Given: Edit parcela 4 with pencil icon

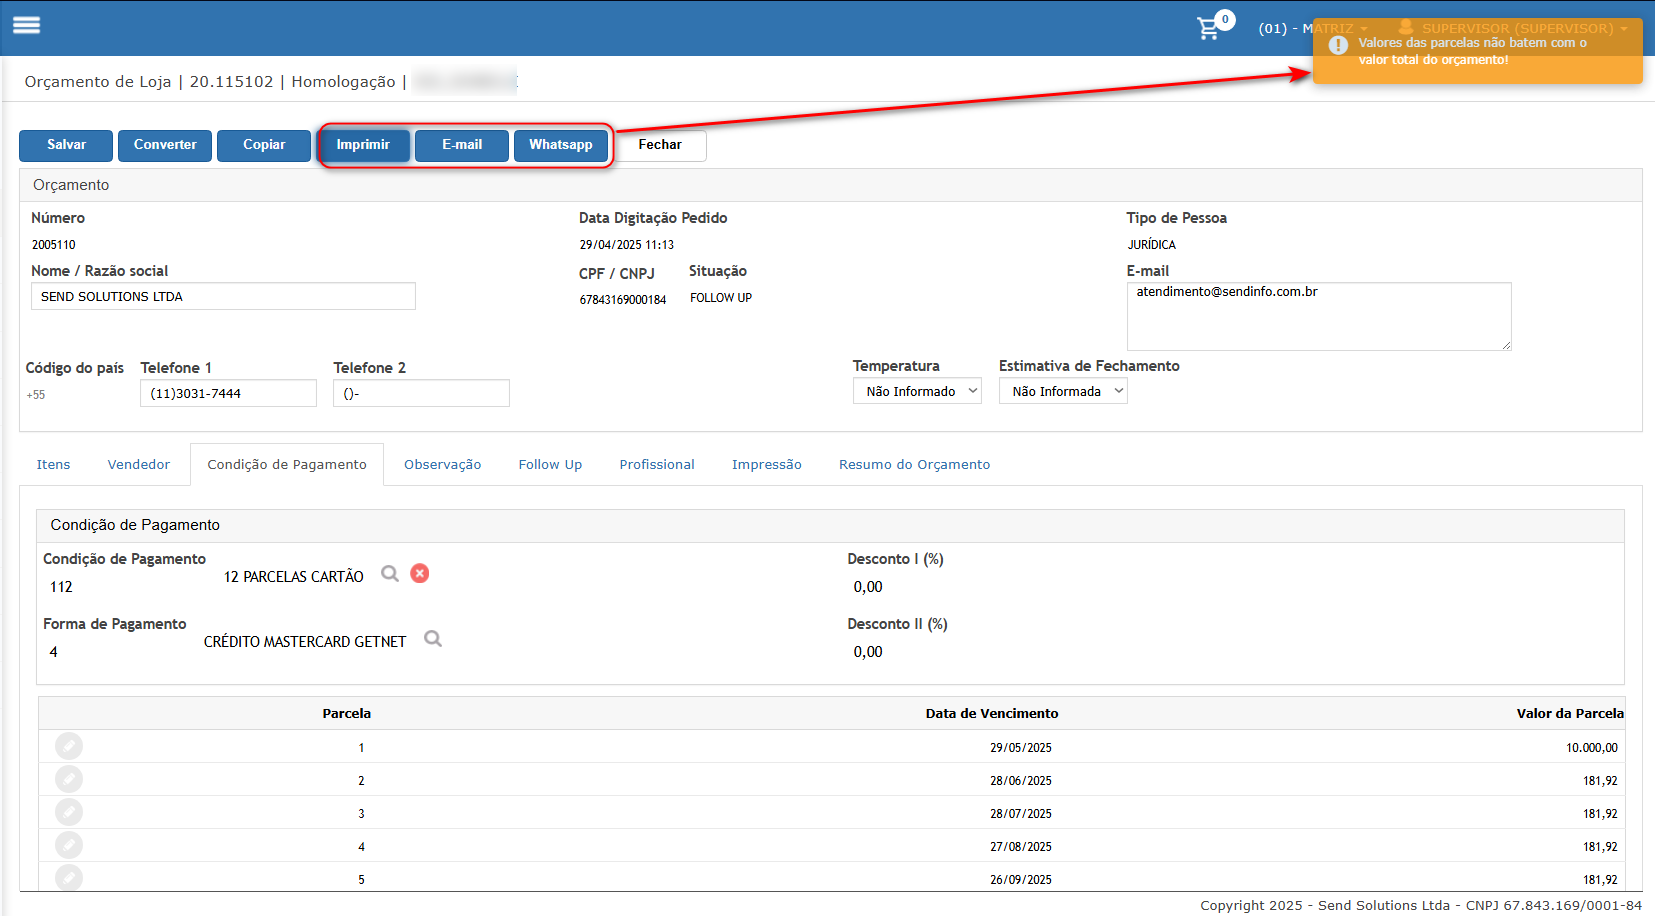Looking at the screenshot, I should tap(69, 845).
